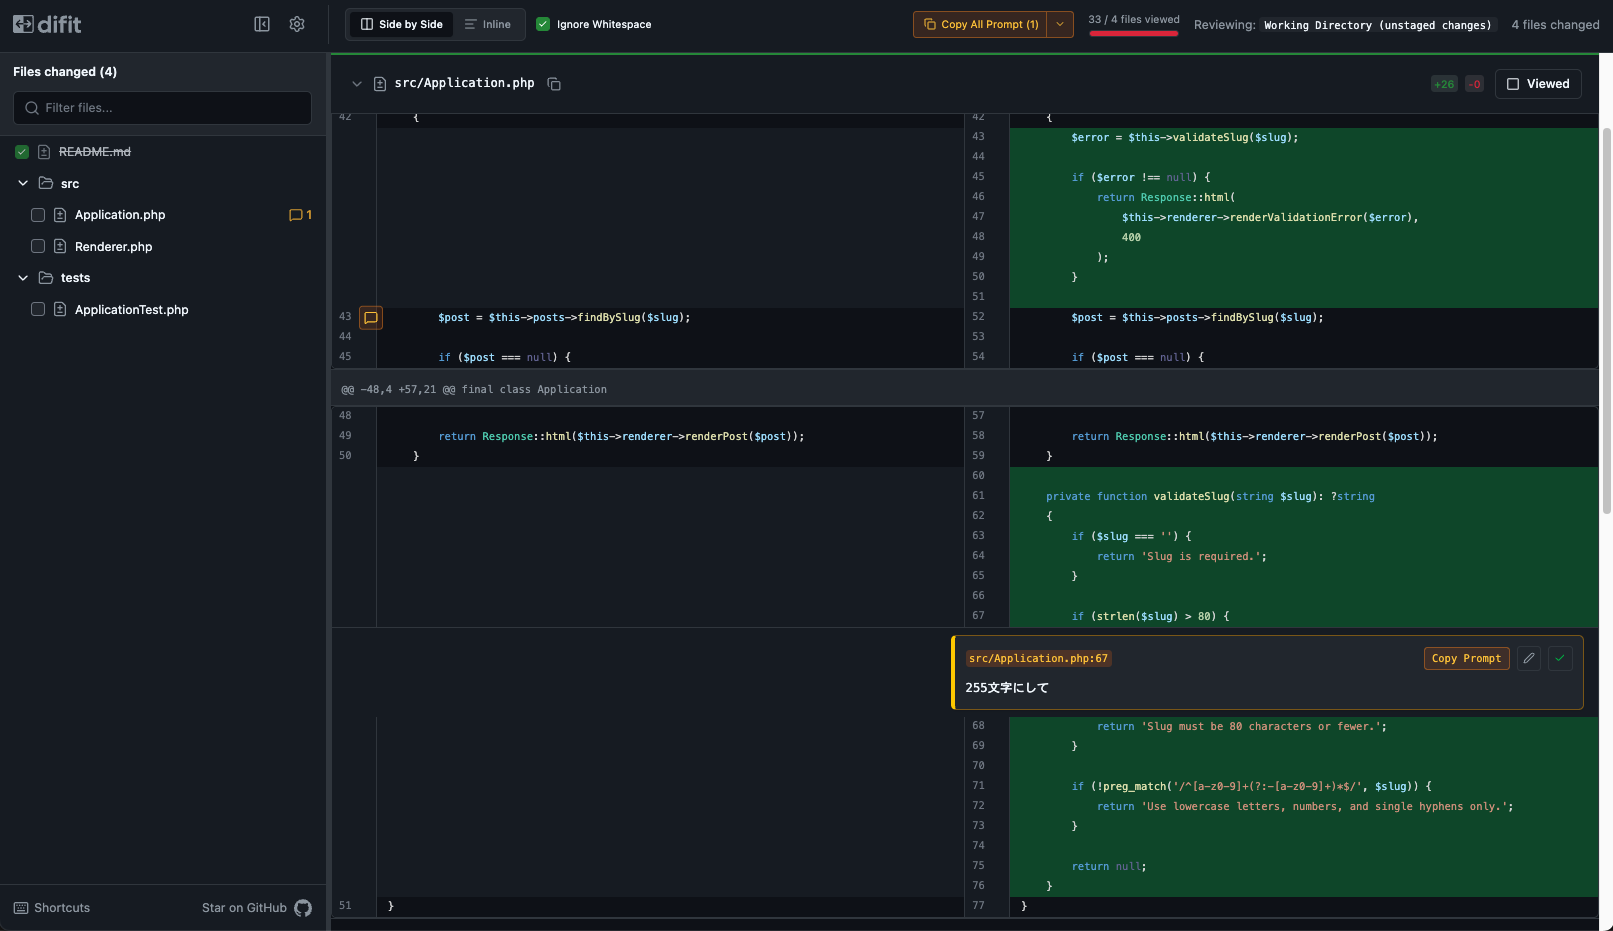Collapse the sidebar panel icon
The height and width of the screenshot is (931, 1613).
pyautogui.click(x=262, y=24)
